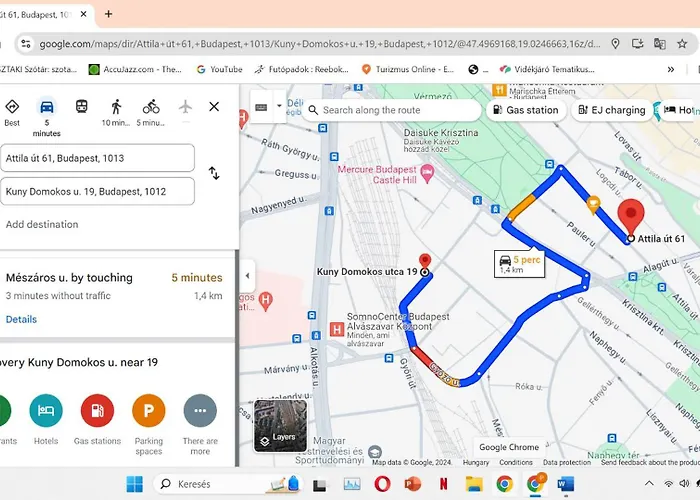Screen dimensions: 700x500
Task: Click Add destination
Action: (42, 224)
